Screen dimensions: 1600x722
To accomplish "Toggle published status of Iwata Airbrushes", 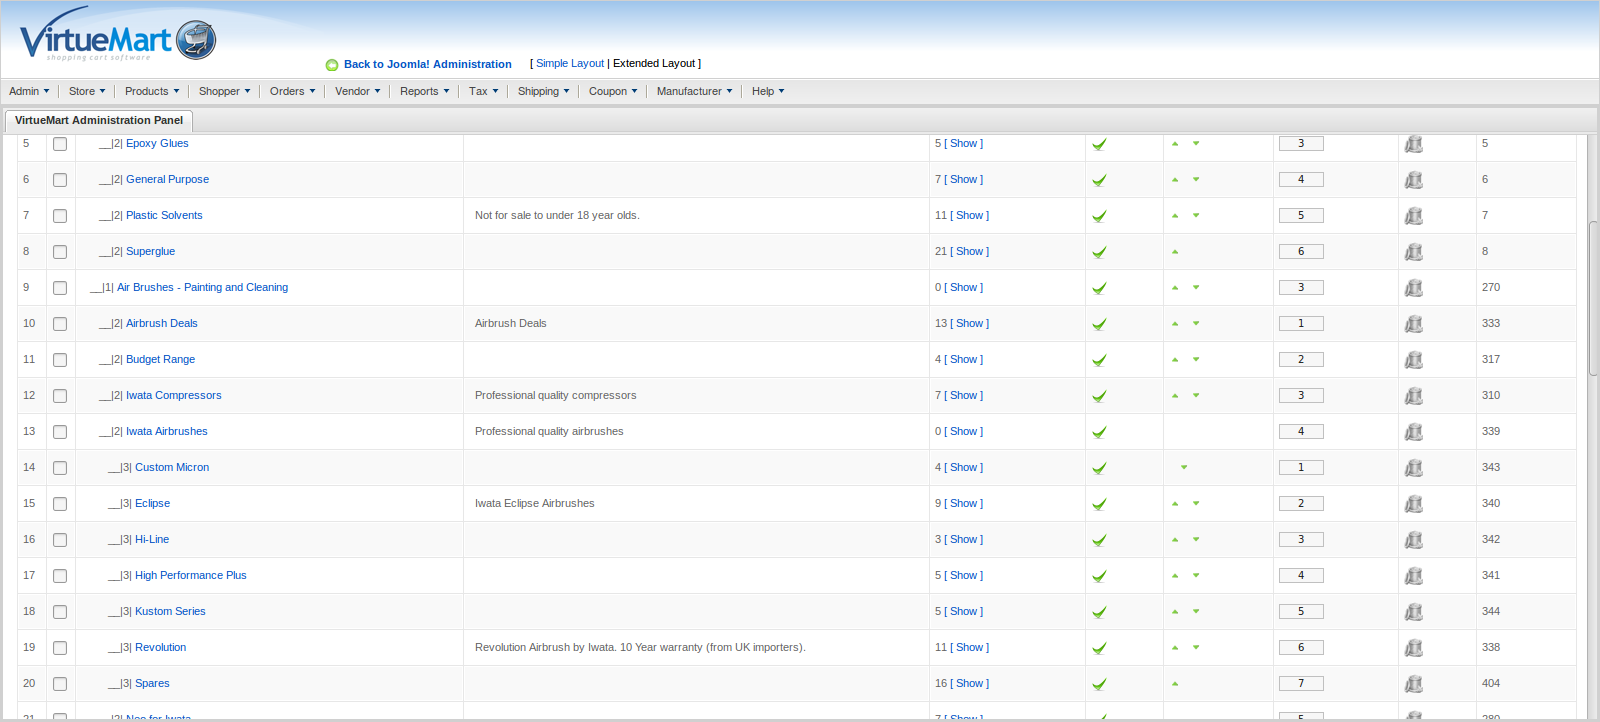I will tap(1099, 432).
